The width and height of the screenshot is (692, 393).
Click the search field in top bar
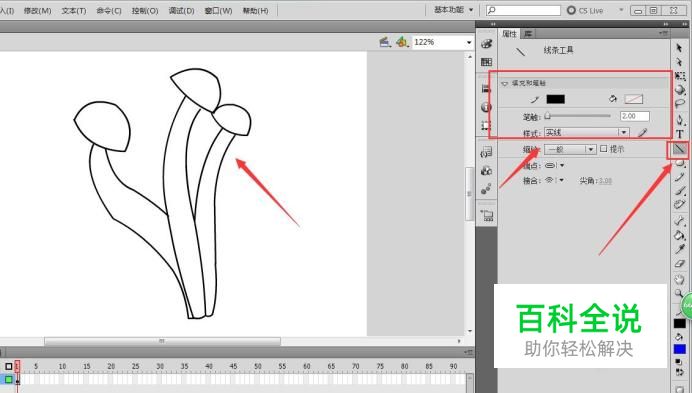click(523, 10)
